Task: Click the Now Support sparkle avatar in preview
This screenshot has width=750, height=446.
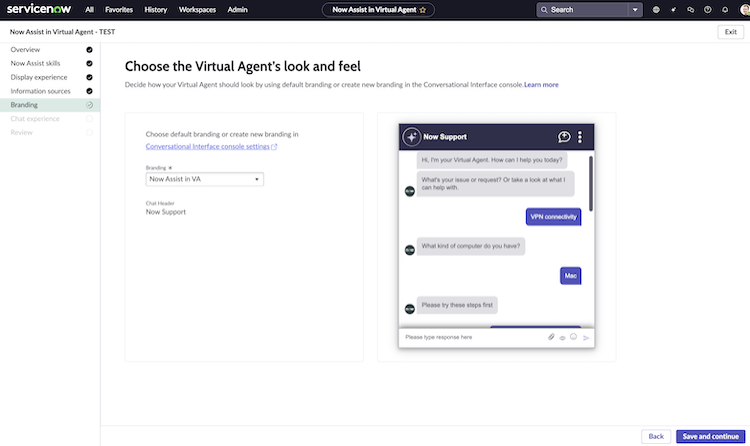Action: 411,137
